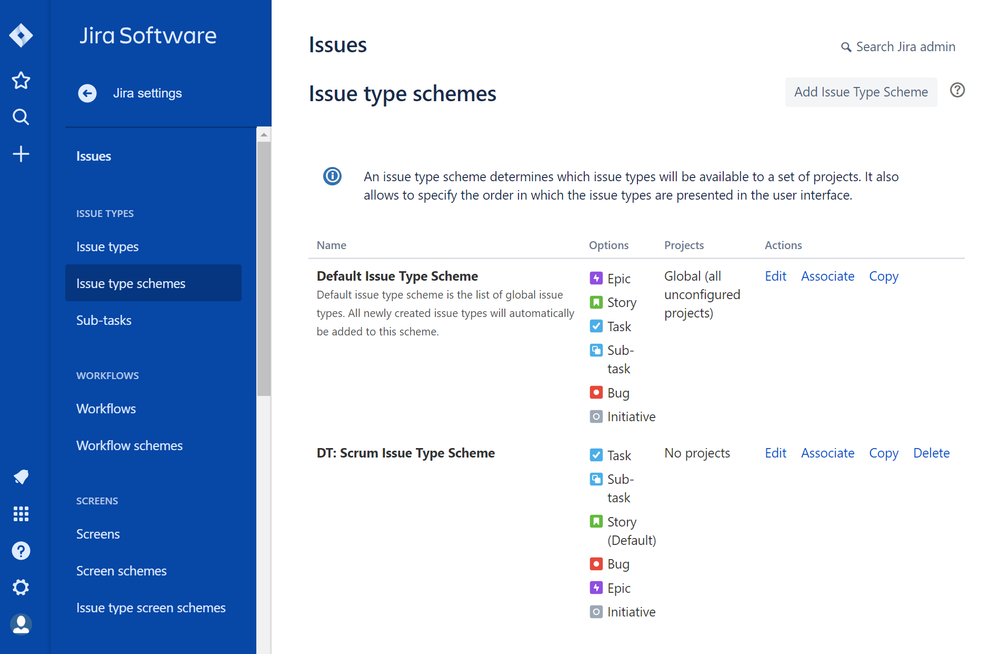This screenshot has height=654, width=999.
Task: Click the blue info icon in the description banner
Action: [332, 176]
